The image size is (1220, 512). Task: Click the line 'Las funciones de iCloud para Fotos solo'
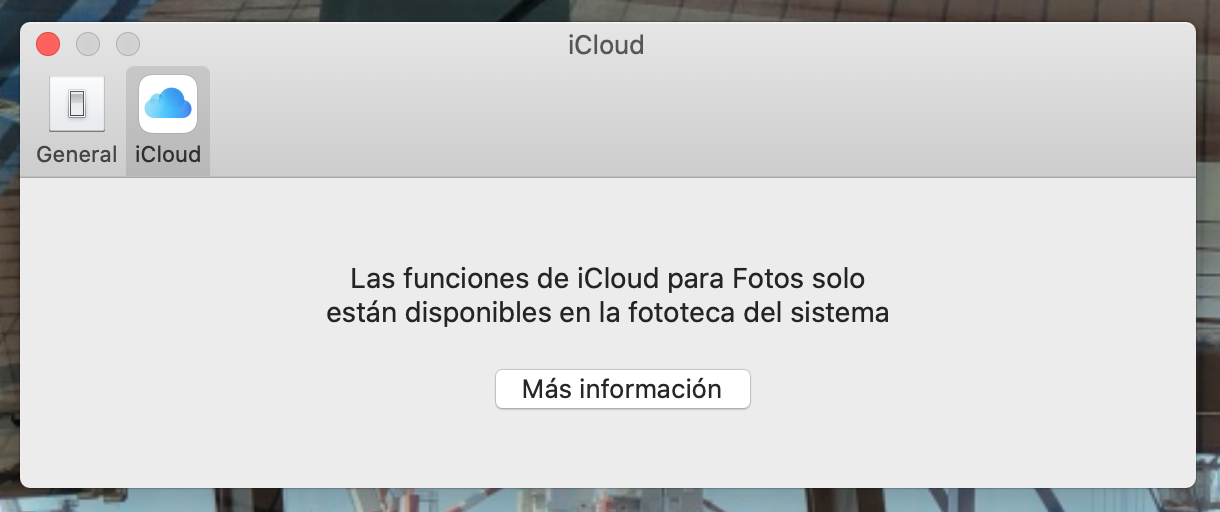point(608,277)
